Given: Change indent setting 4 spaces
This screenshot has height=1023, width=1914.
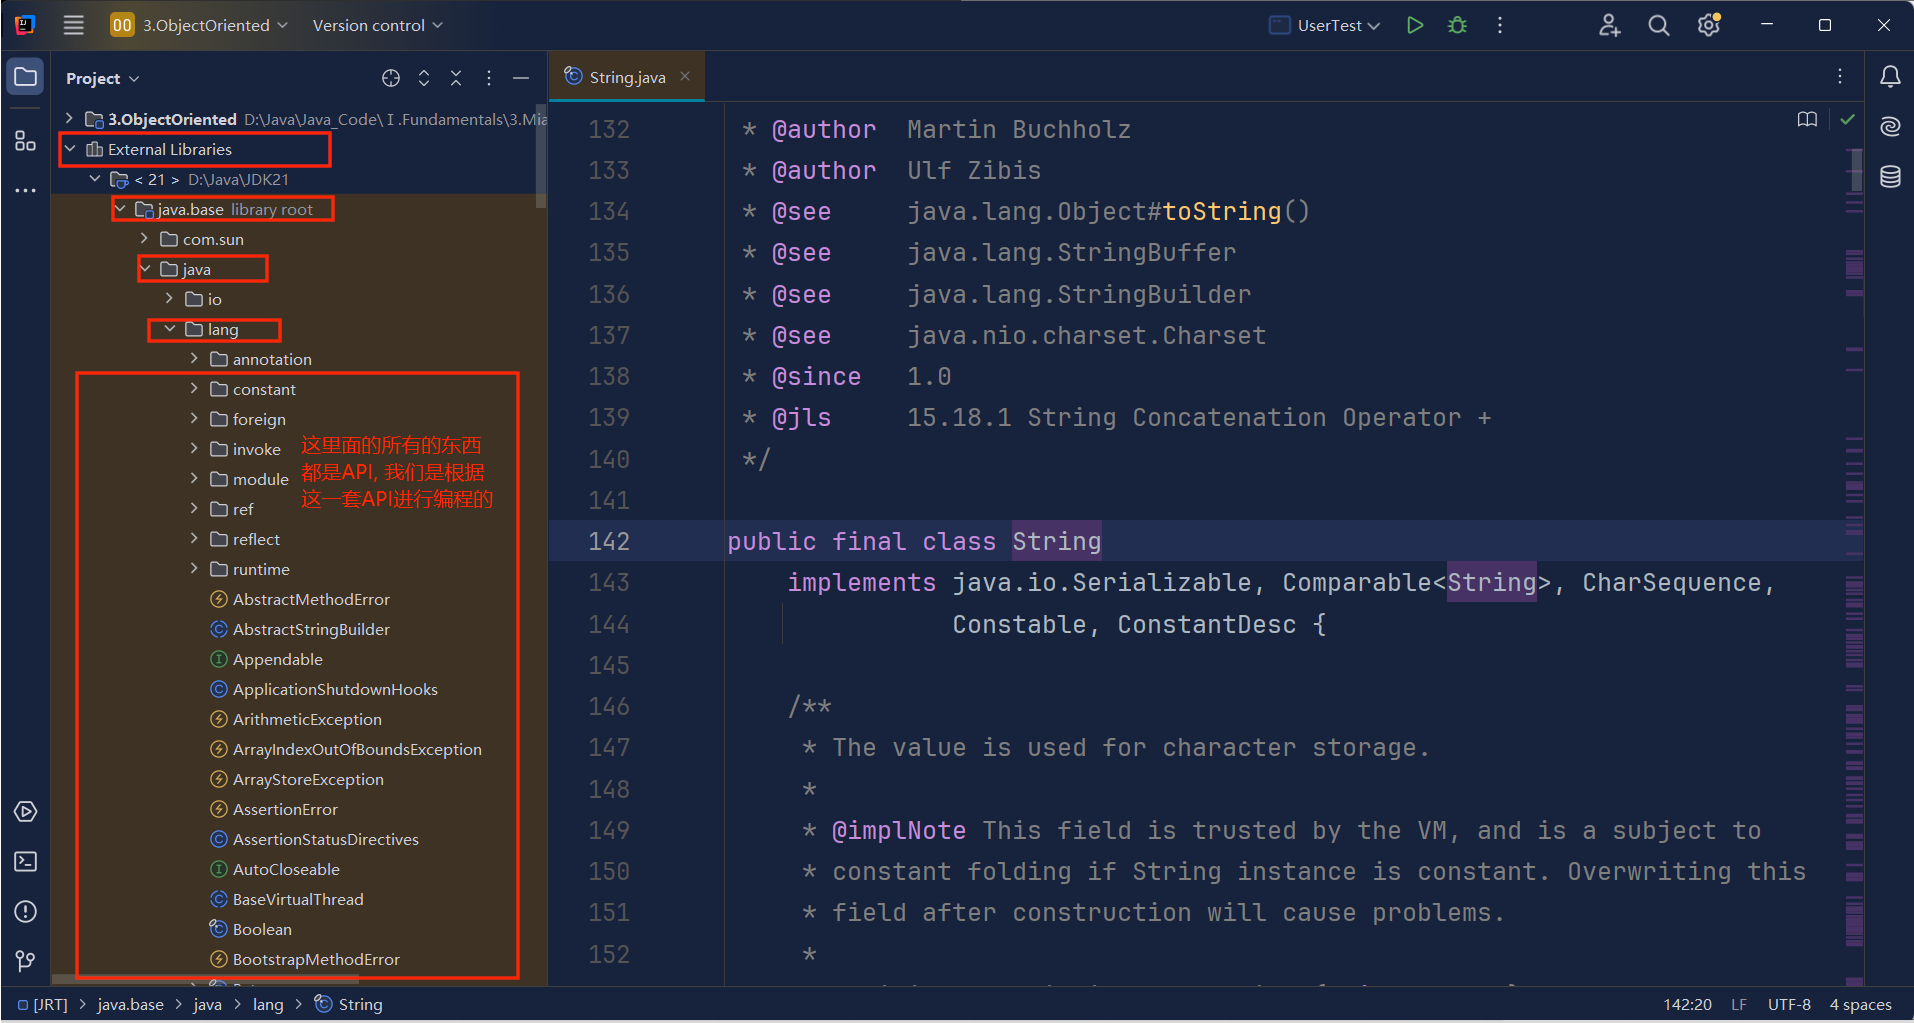Looking at the screenshot, I should pyautogui.click(x=1860, y=1004).
